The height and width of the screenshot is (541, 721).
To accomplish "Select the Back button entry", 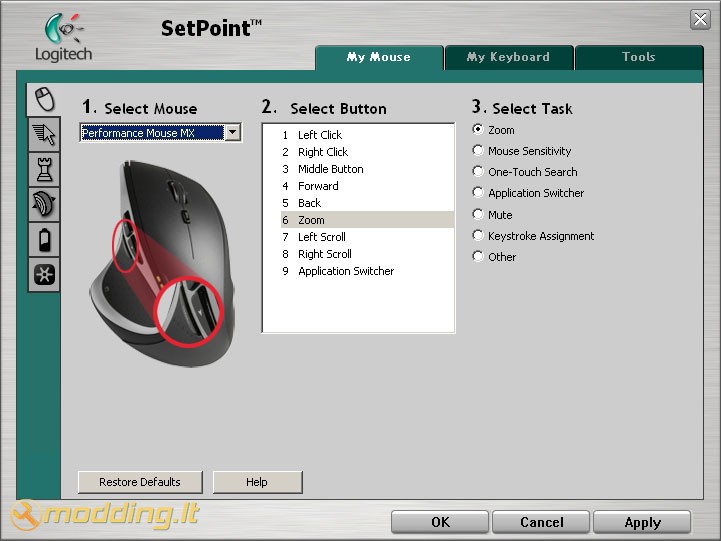I will pyautogui.click(x=367, y=203).
